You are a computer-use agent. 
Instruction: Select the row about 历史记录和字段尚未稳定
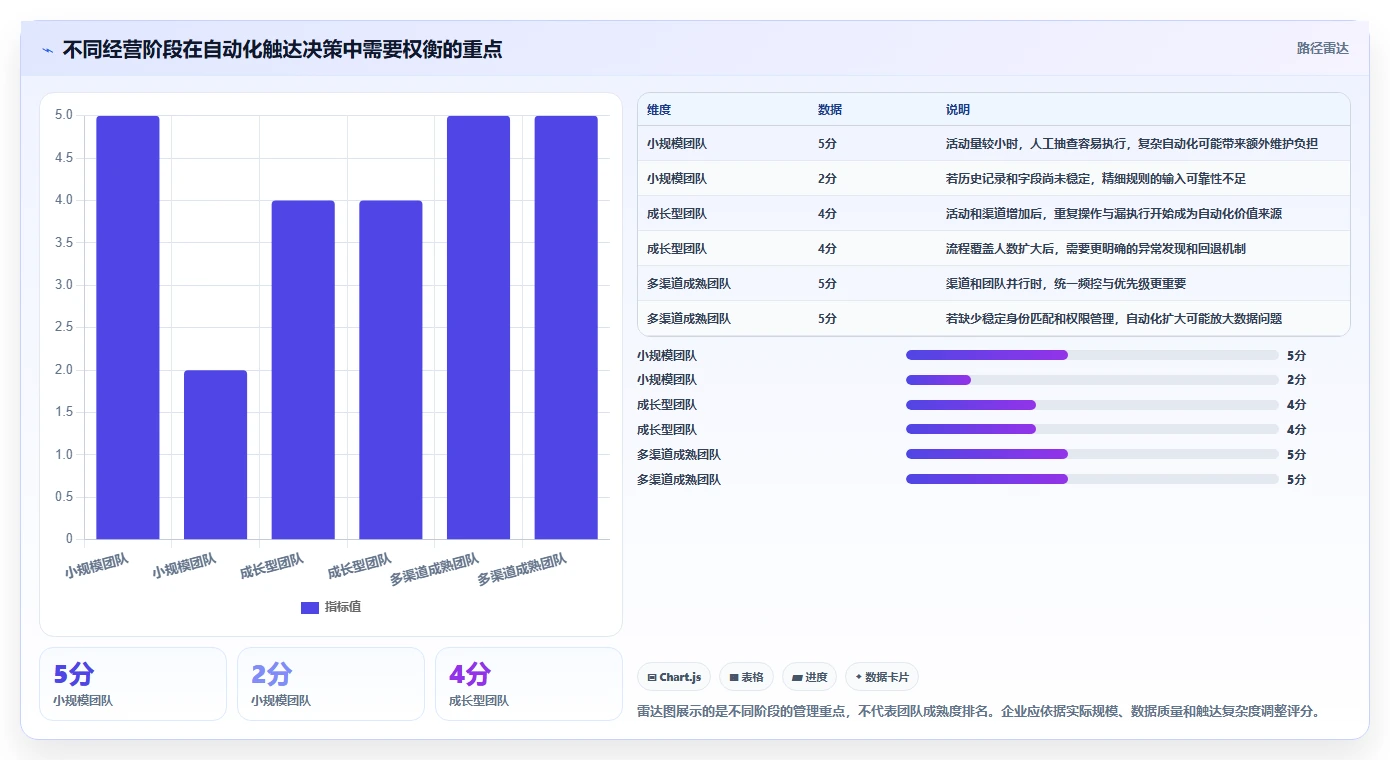[x=993, y=178]
